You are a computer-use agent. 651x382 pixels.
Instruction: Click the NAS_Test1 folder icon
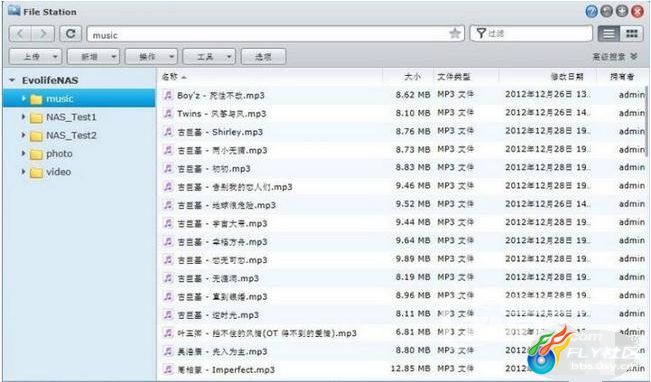pyautogui.click(x=36, y=118)
